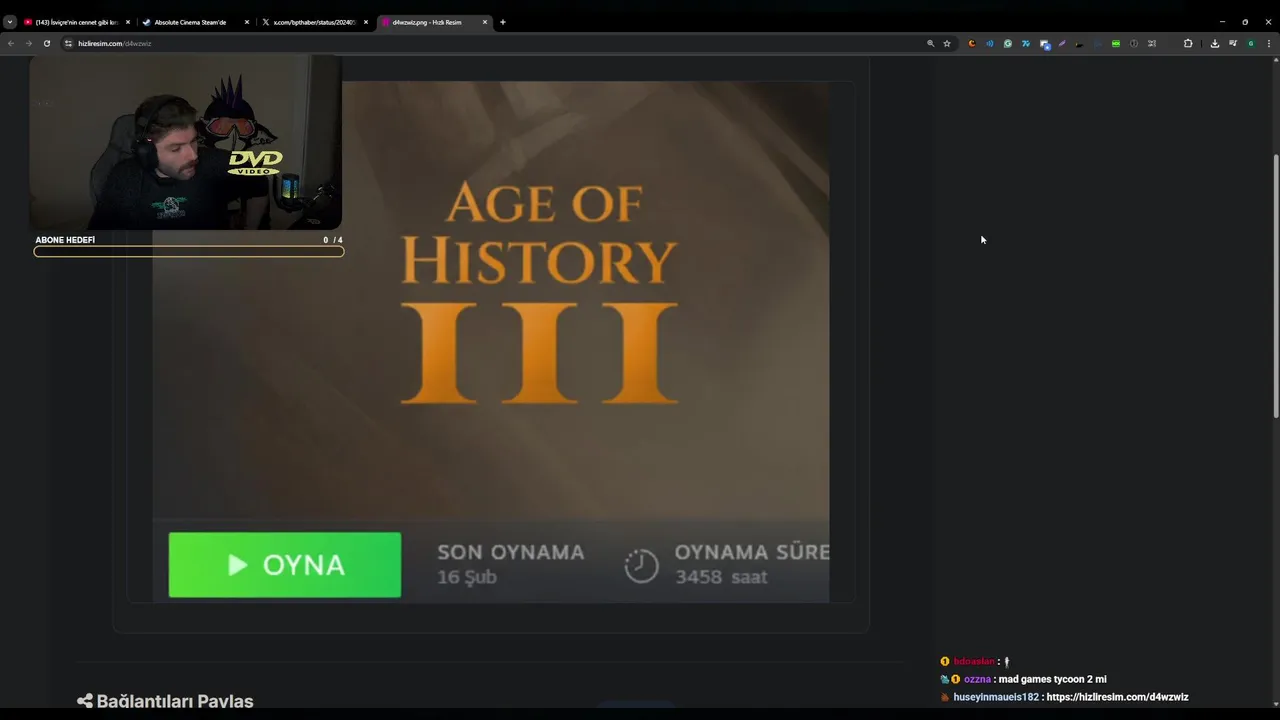Open the blue sound-wave extension icon
The width and height of the screenshot is (1280, 720).
pyautogui.click(x=990, y=43)
